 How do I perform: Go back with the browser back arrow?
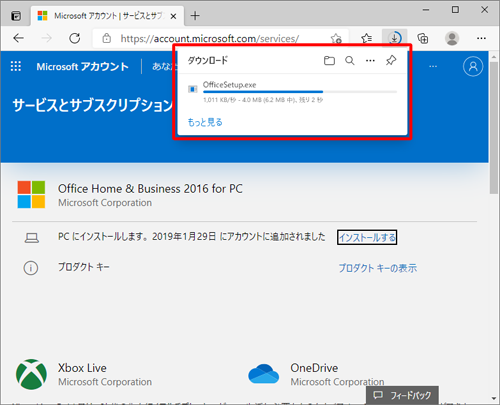pos(18,38)
